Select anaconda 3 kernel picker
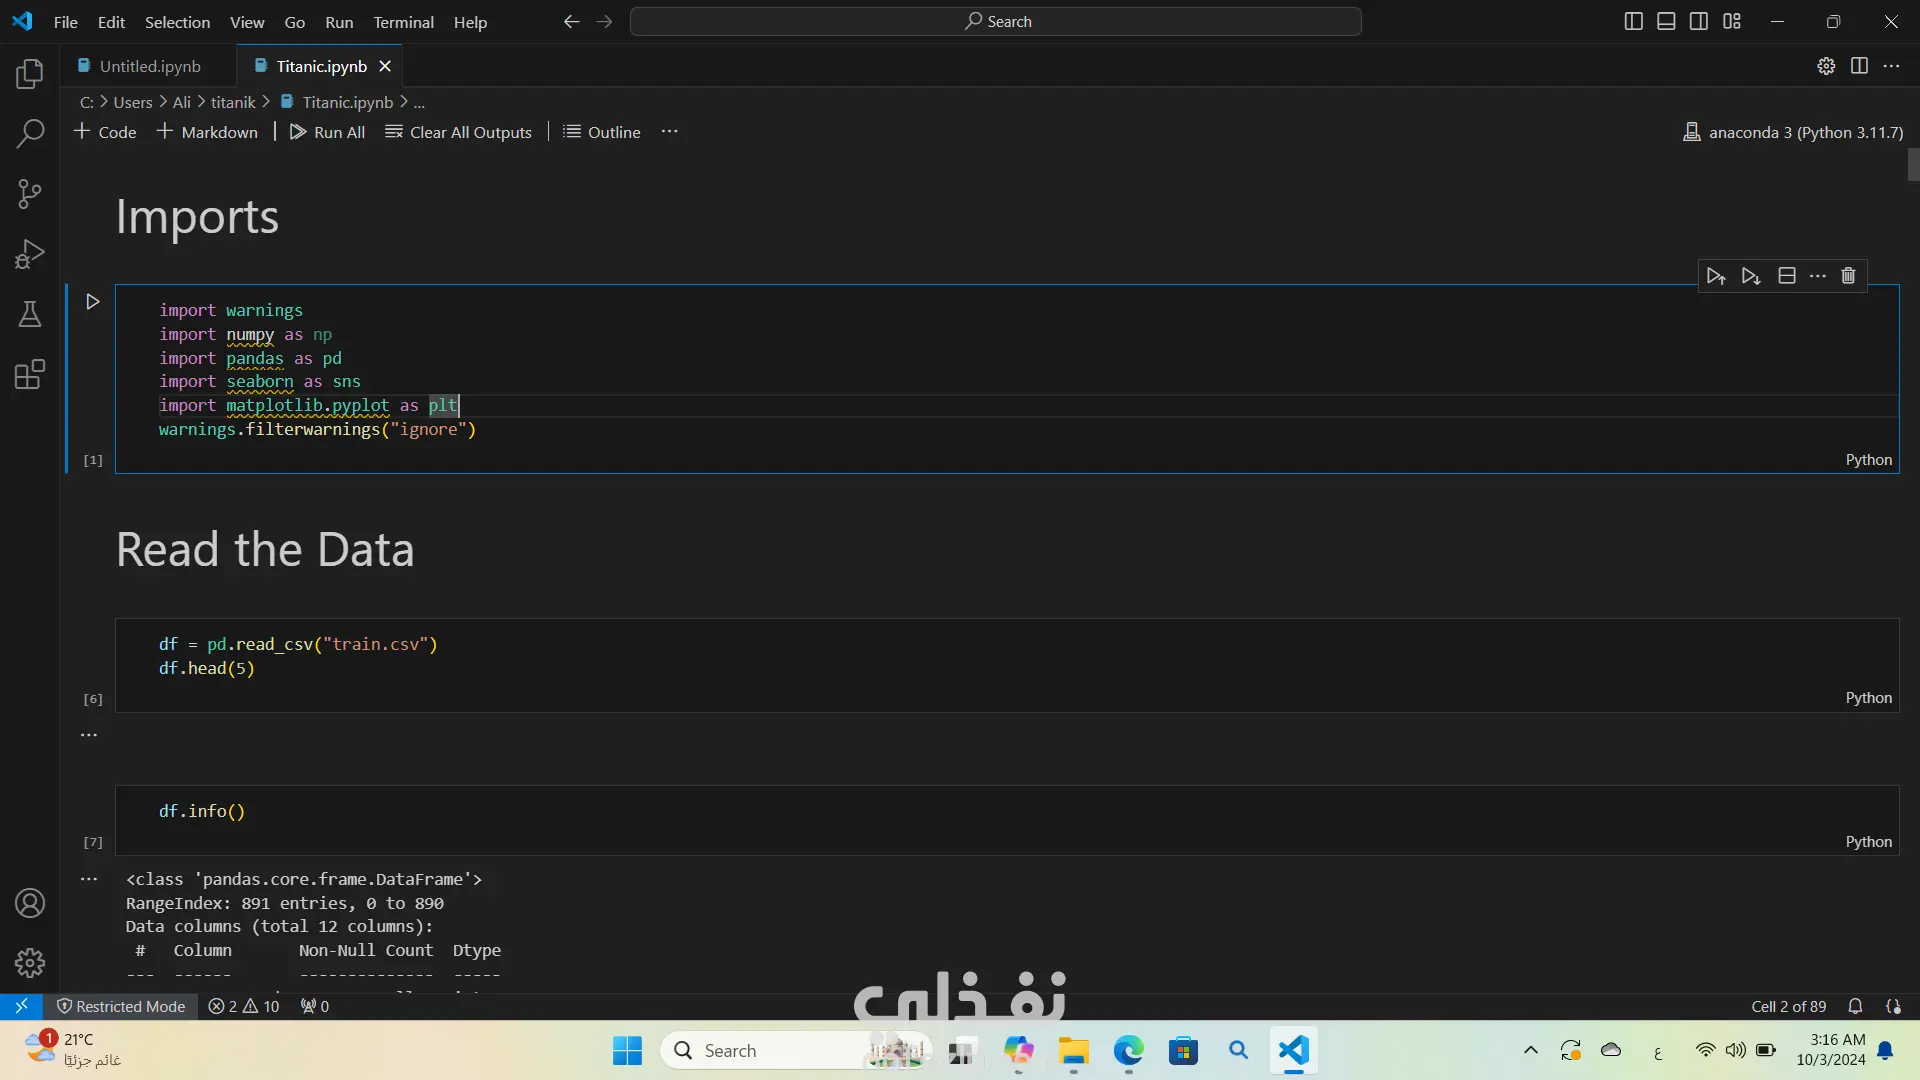Image resolution: width=1920 pixels, height=1080 pixels. 1793,132
